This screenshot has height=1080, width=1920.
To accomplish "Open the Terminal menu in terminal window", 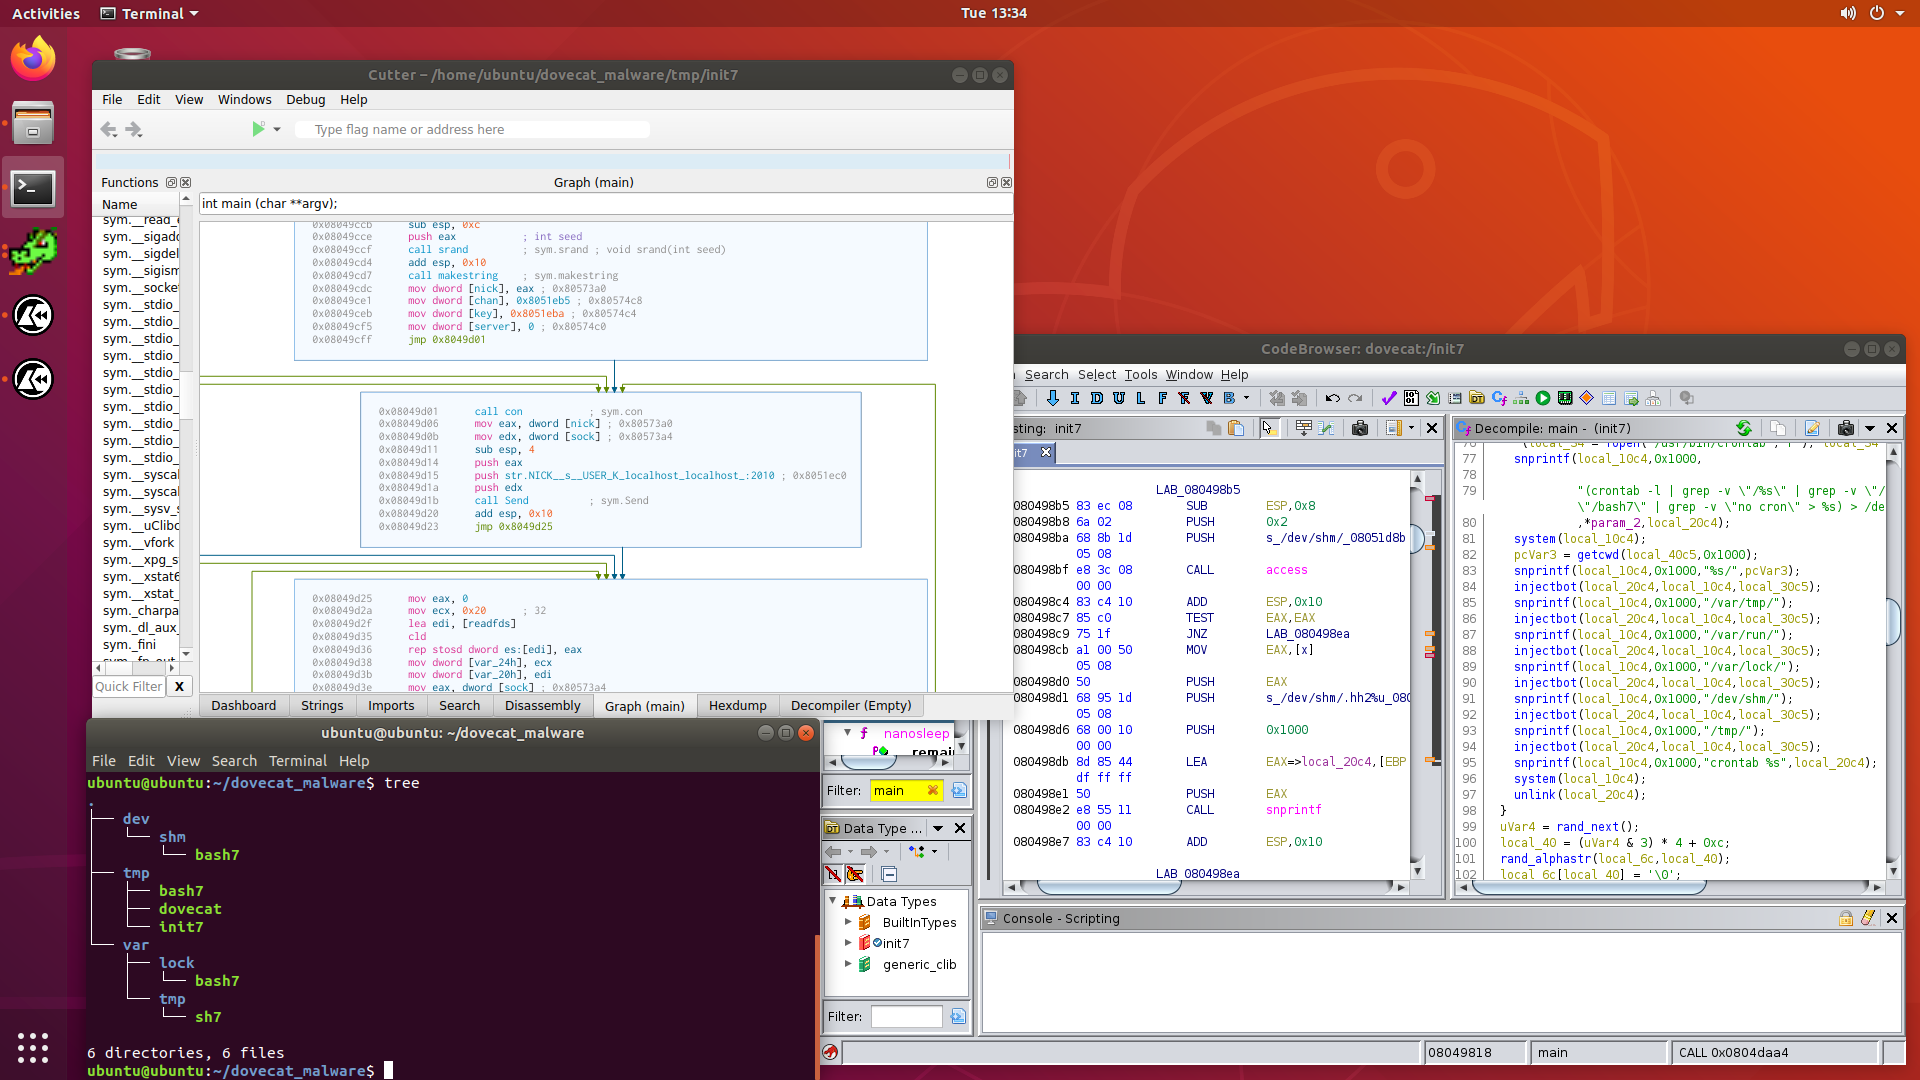I will coord(297,761).
